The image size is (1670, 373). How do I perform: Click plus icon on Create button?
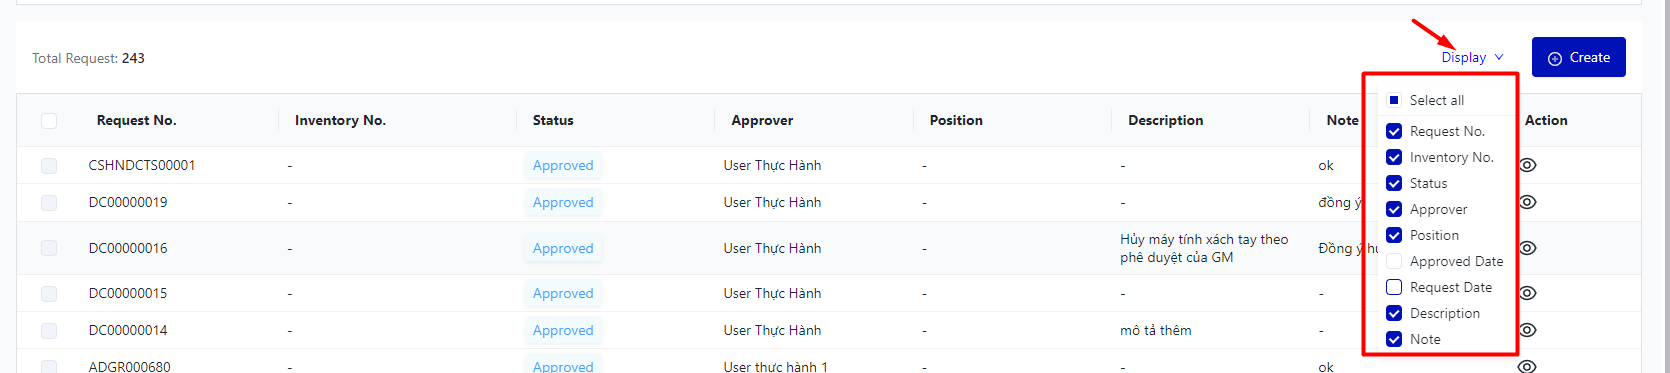(x=1555, y=58)
